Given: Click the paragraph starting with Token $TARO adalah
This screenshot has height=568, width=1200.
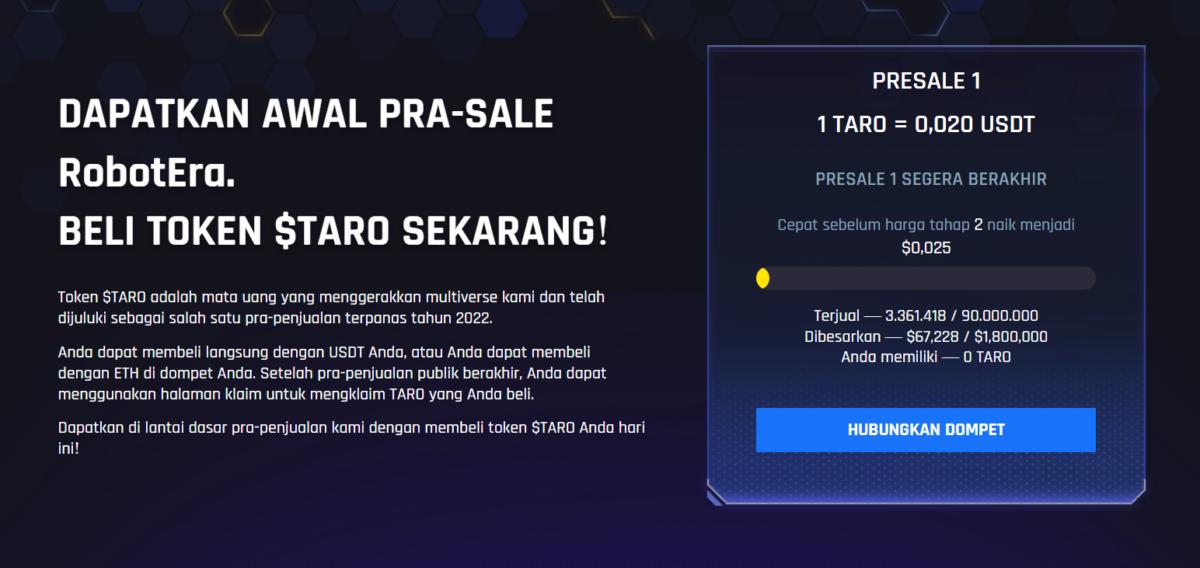Looking at the screenshot, I should (331, 307).
